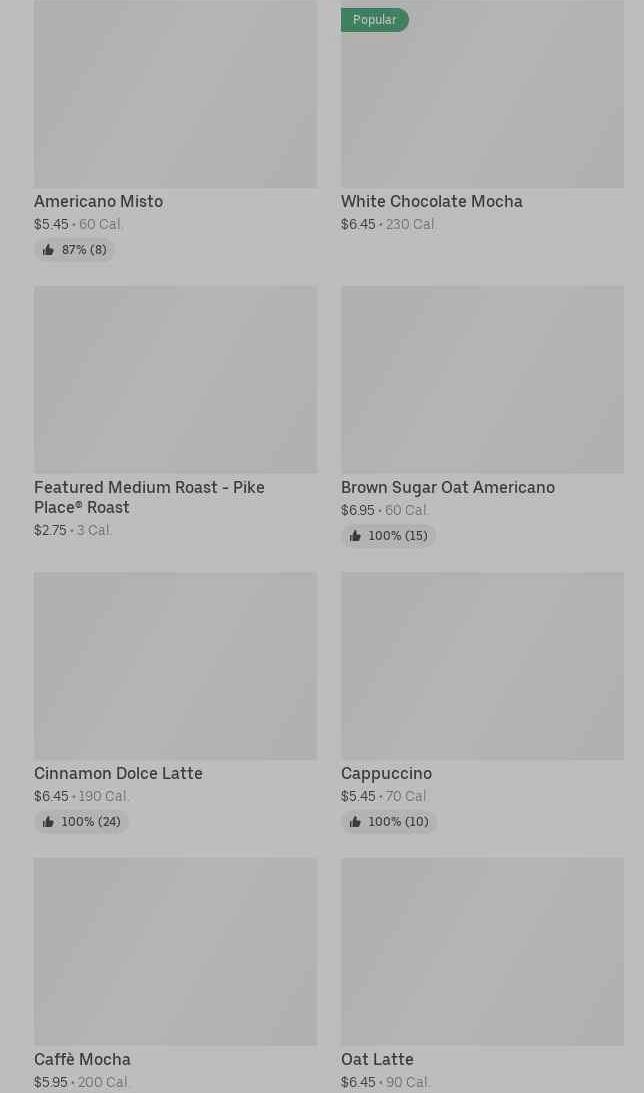This screenshot has height=1093, width=644.
Task: Click the thumbs-up icon under Brown Sugar Oat Americano
Action: tap(355, 536)
